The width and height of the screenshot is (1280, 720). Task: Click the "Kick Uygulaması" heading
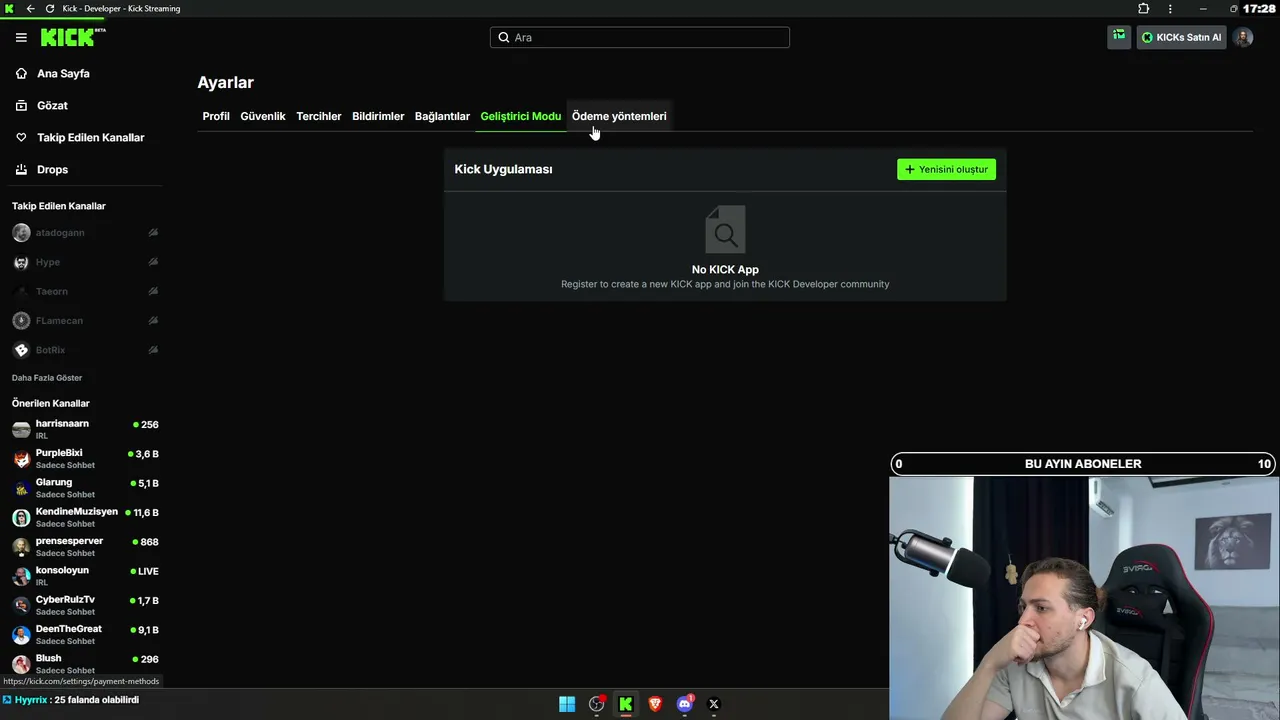503,169
